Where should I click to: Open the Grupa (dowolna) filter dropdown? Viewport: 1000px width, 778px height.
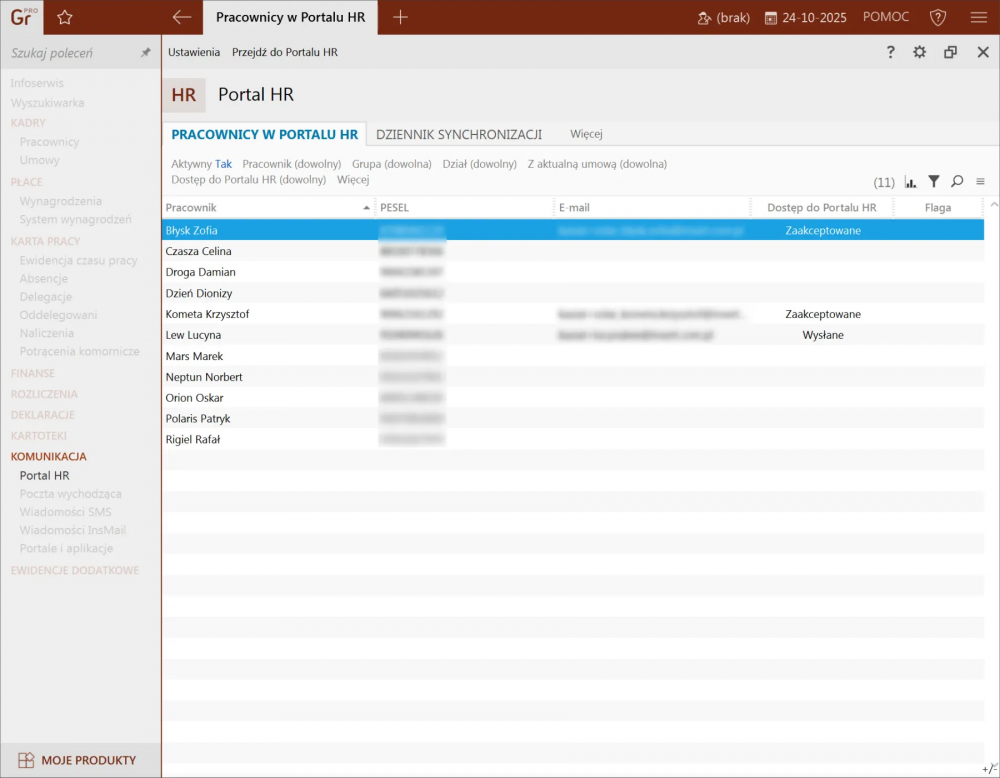coord(391,164)
